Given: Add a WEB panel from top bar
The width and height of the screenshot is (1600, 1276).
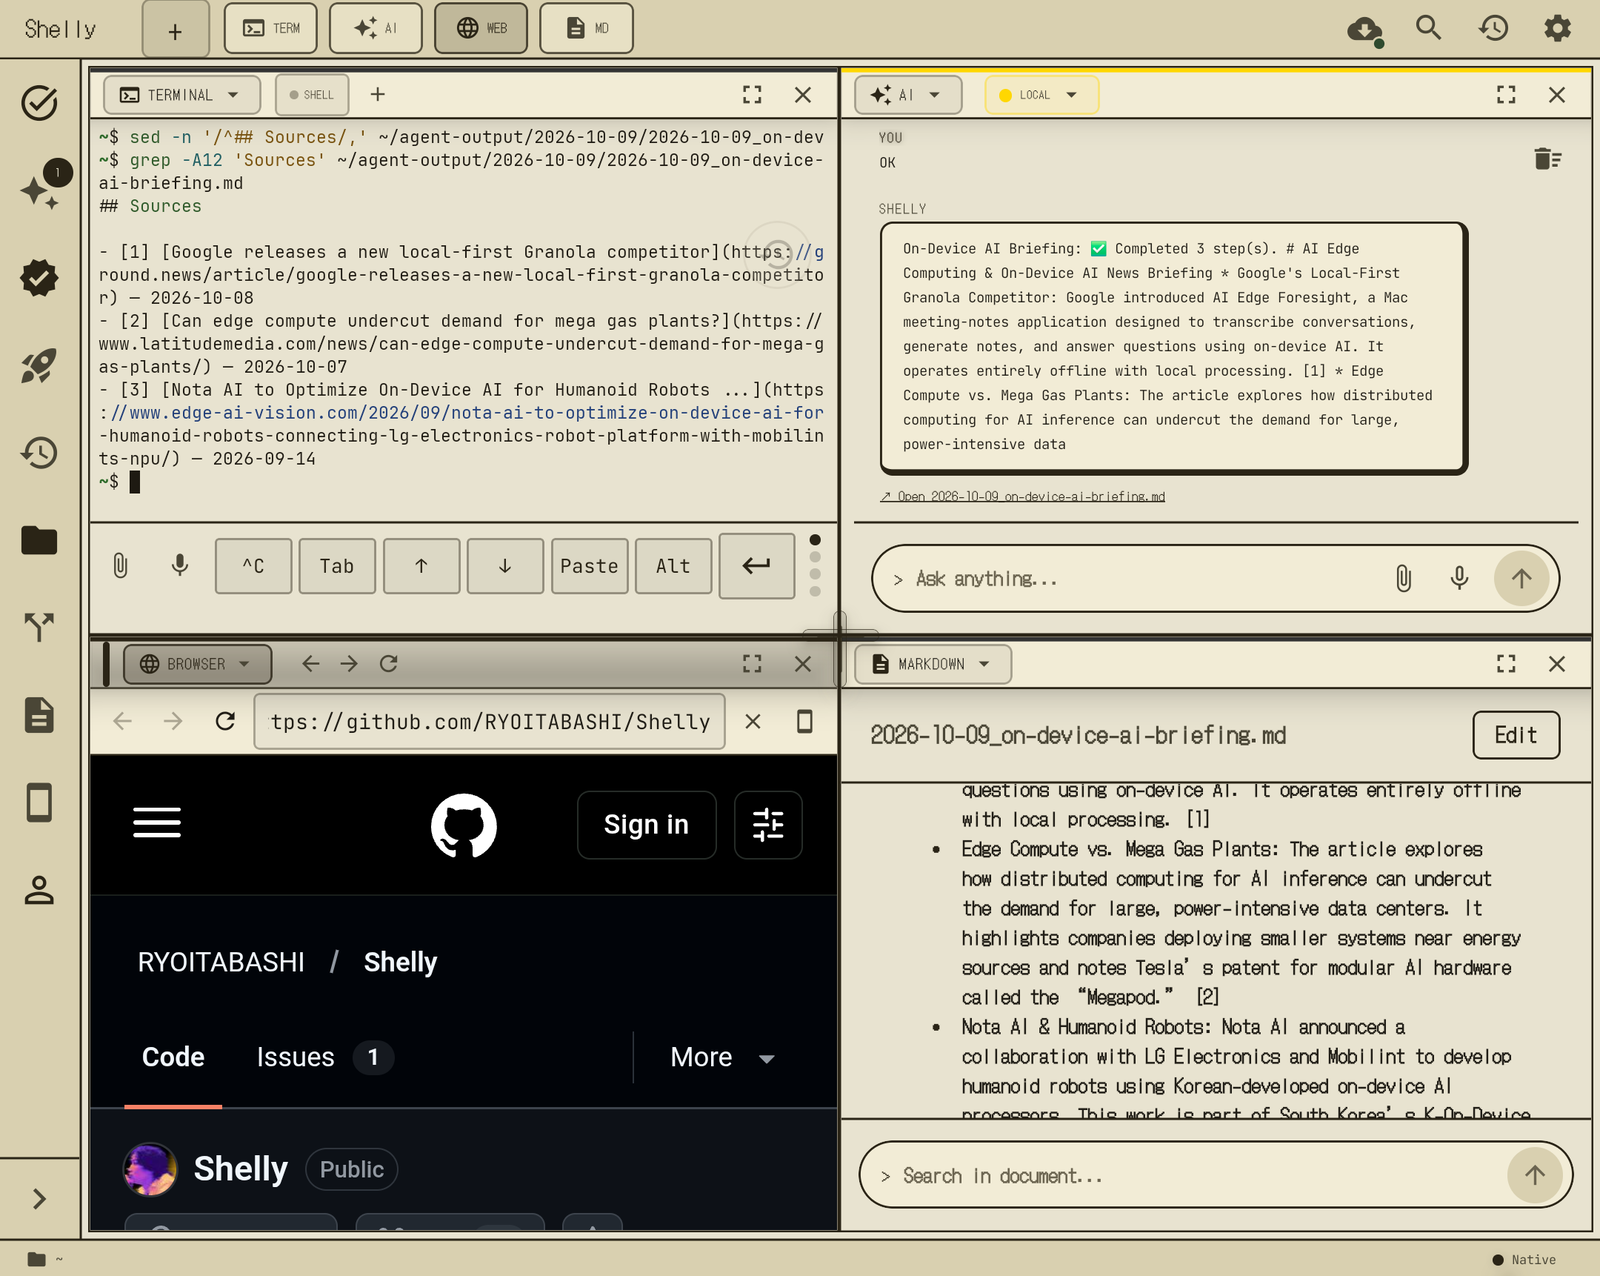Looking at the screenshot, I should tap(481, 28).
